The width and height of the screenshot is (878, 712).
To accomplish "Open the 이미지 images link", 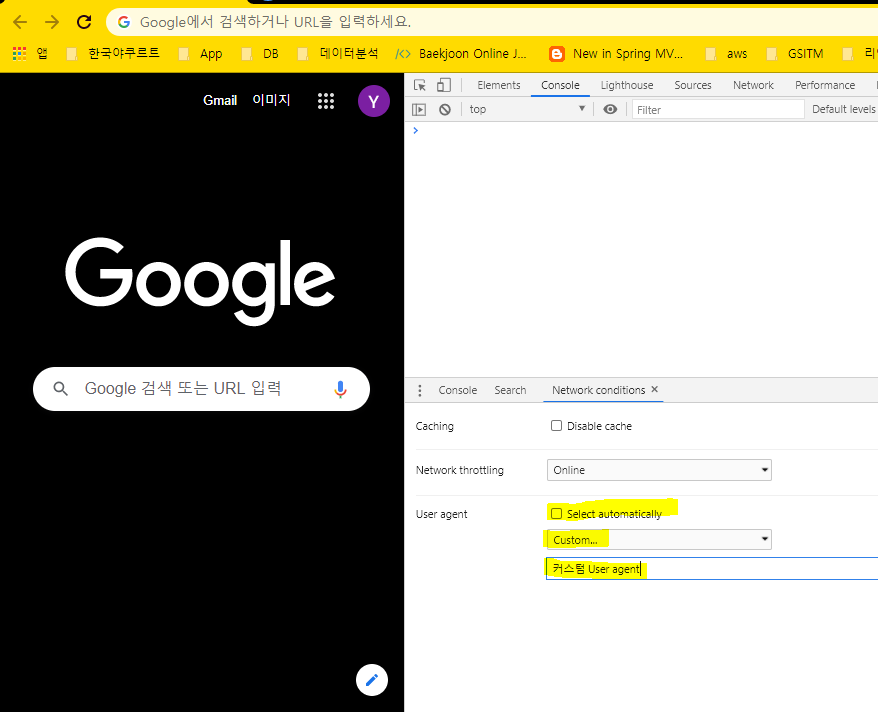I will [271, 100].
